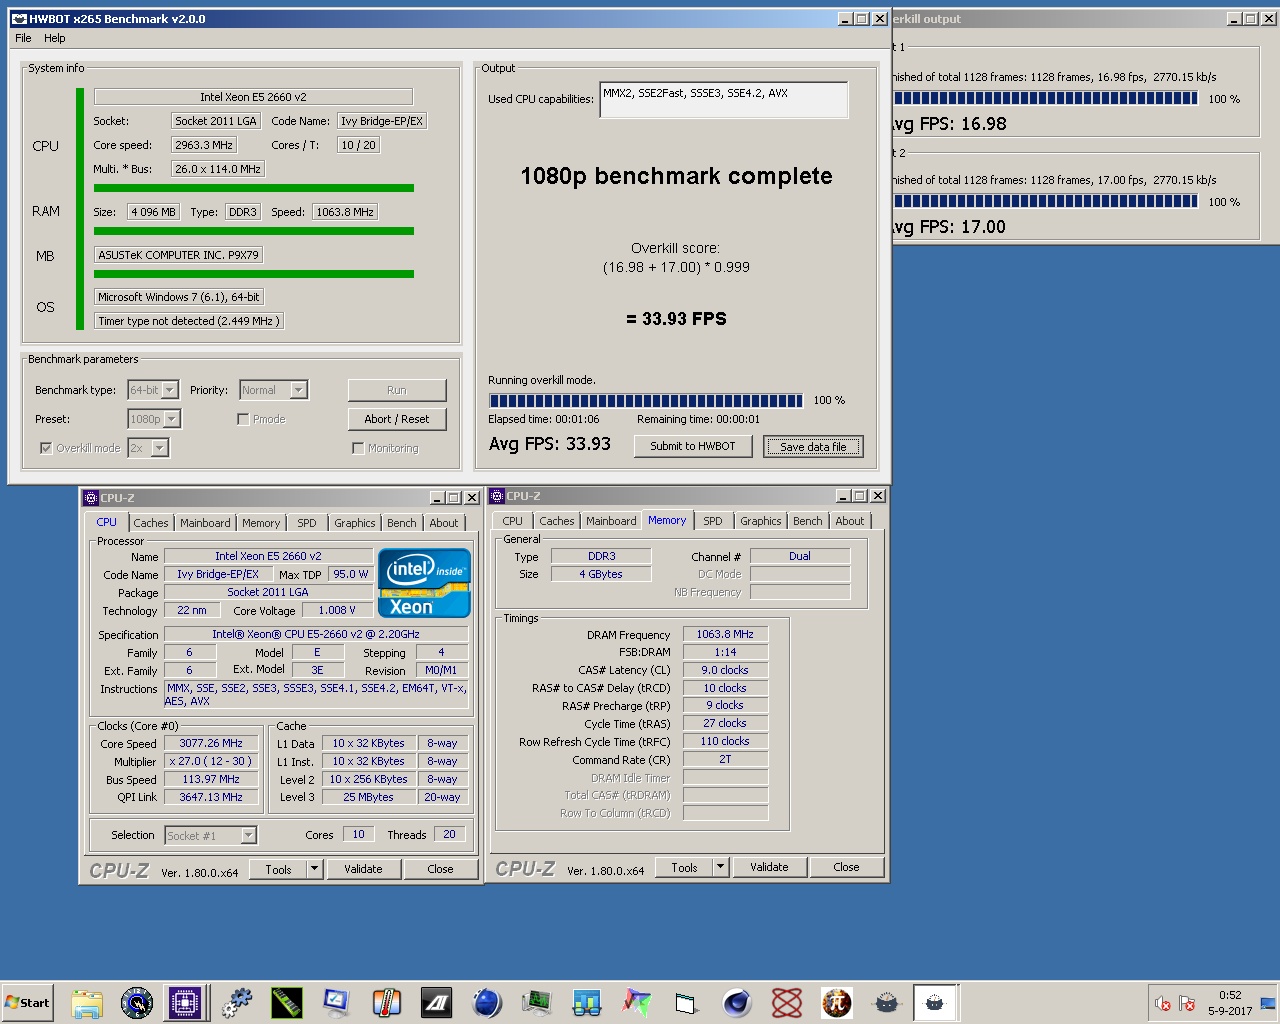Click the blue monitor icon in taskbar
The width and height of the screenshot is (1280, 1024).
click(337, 1002)
